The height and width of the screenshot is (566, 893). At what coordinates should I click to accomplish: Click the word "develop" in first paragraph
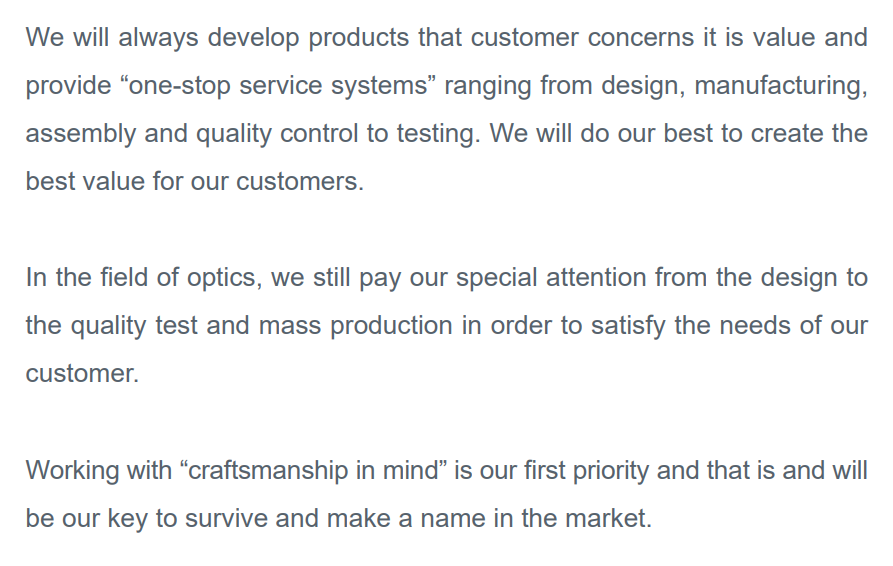pos(249,39)
